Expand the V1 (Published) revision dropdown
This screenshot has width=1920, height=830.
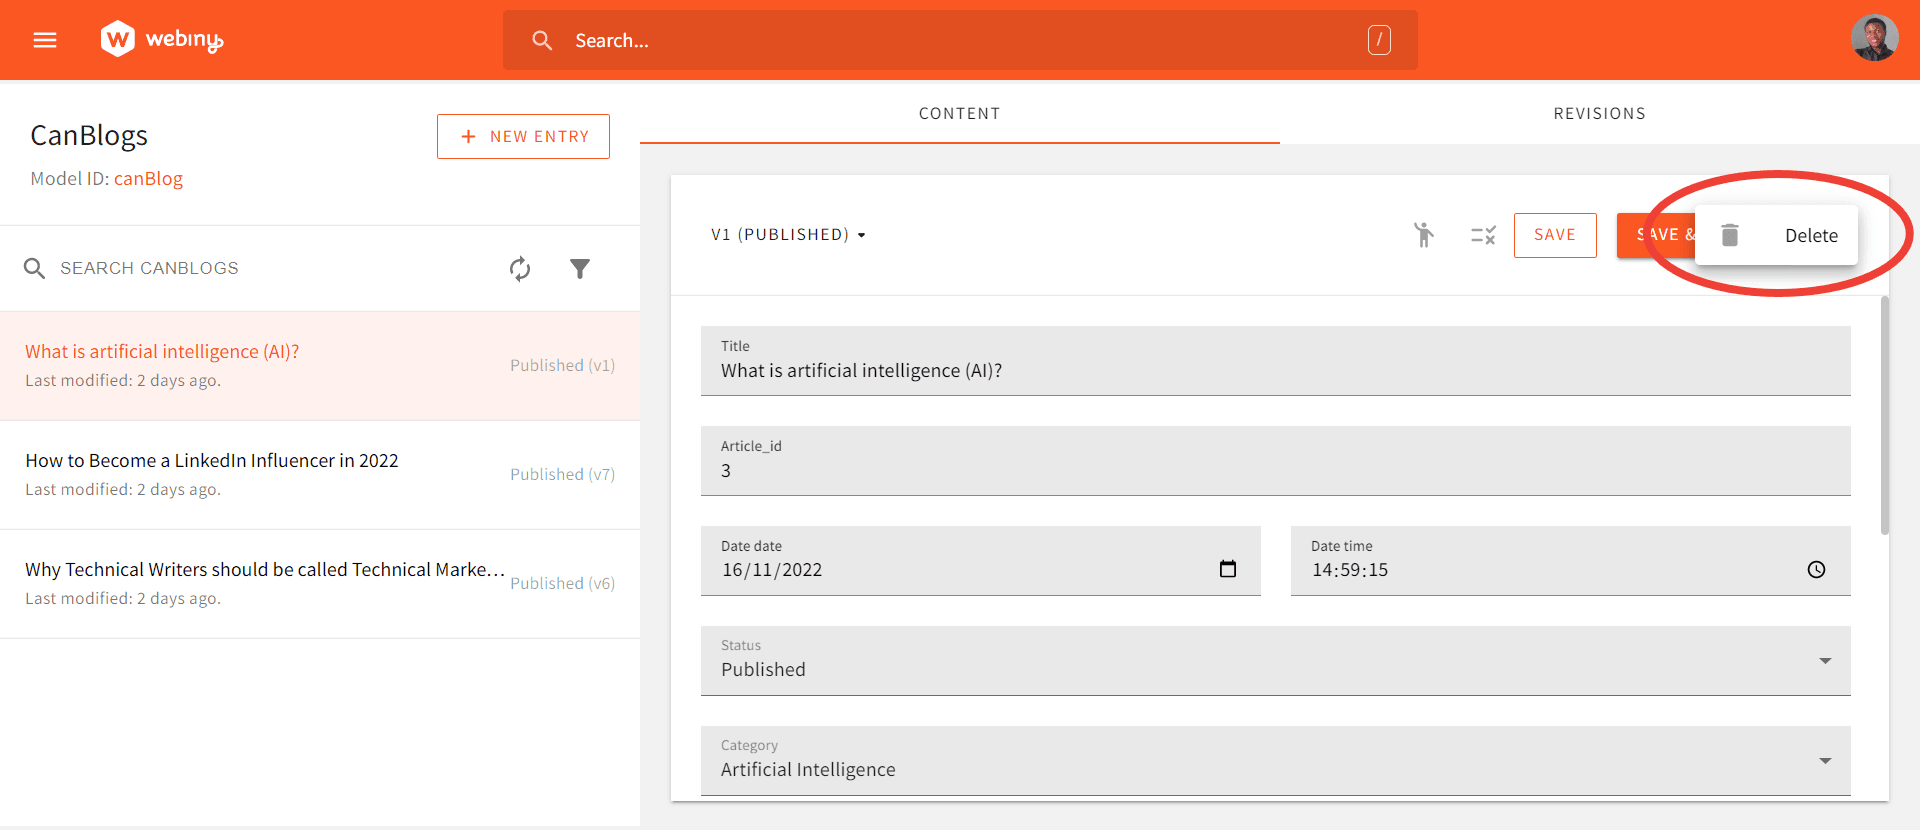(x=788, y=235)
